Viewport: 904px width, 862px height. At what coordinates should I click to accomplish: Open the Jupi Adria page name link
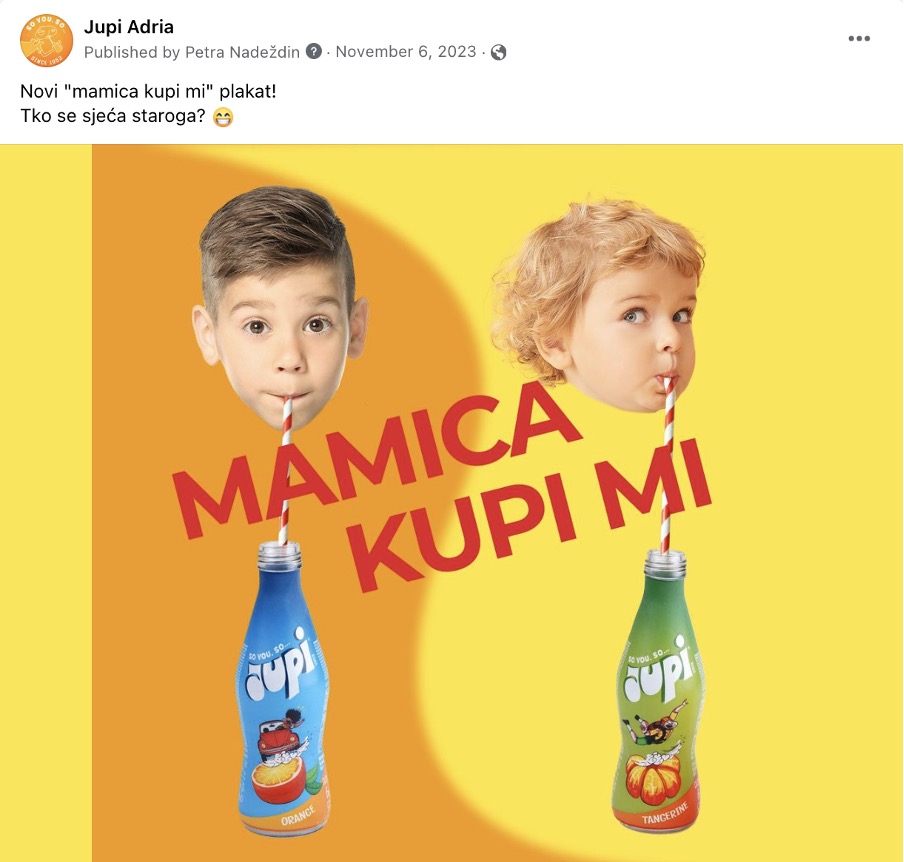click(129, 27)
